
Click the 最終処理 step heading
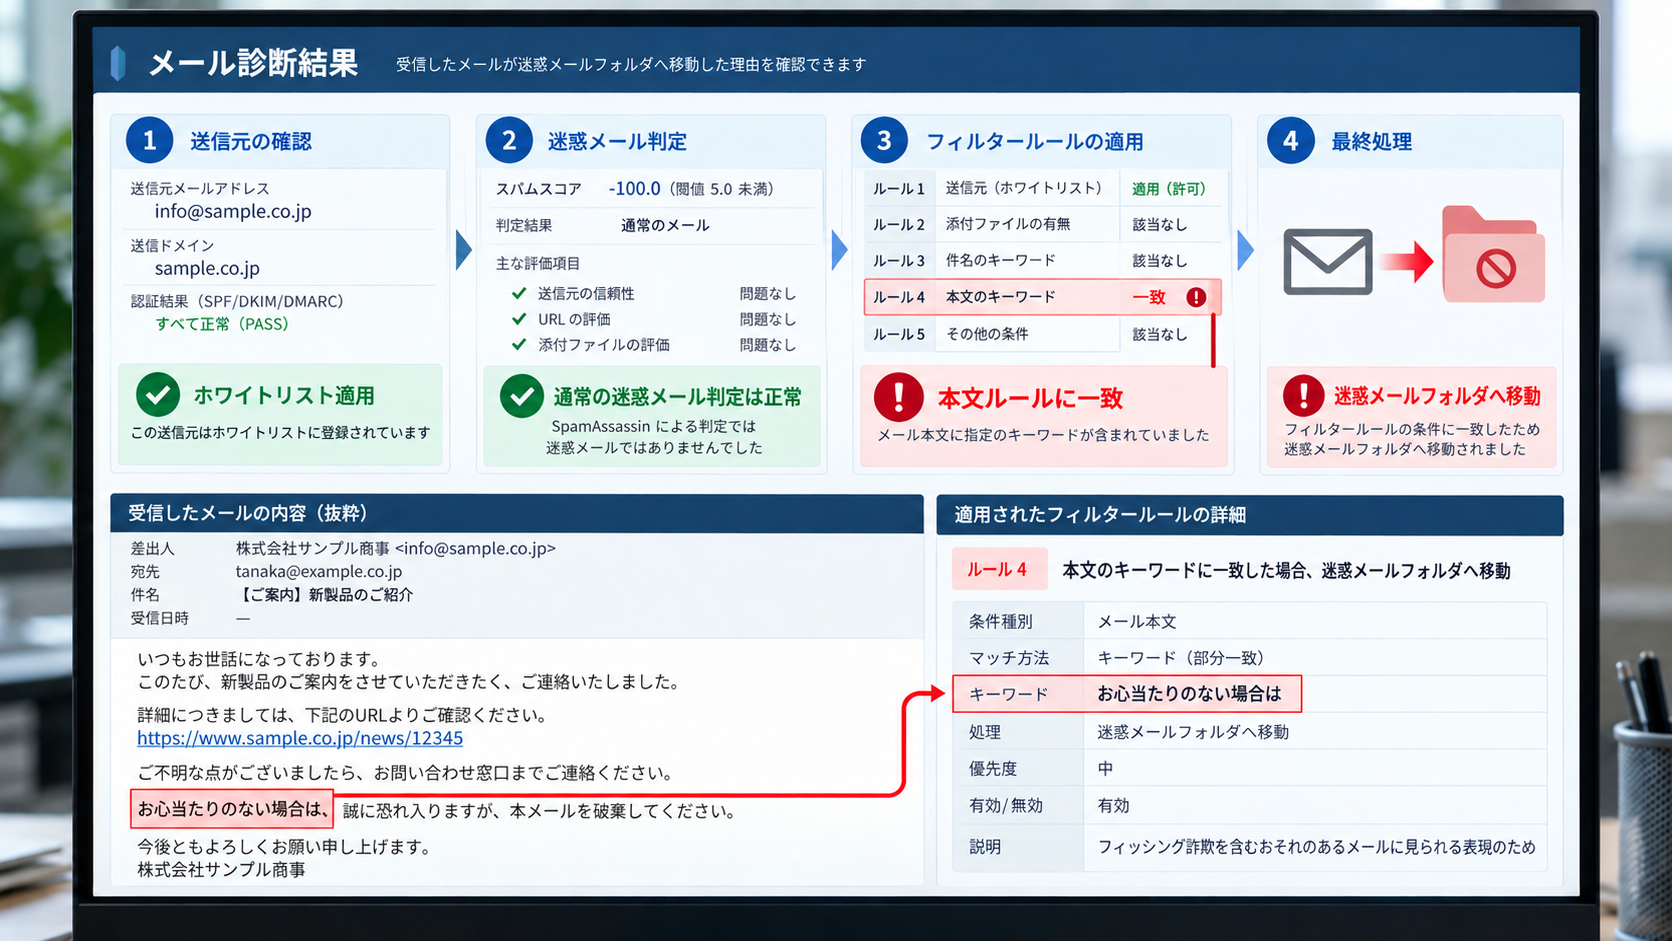(1371, 141)
